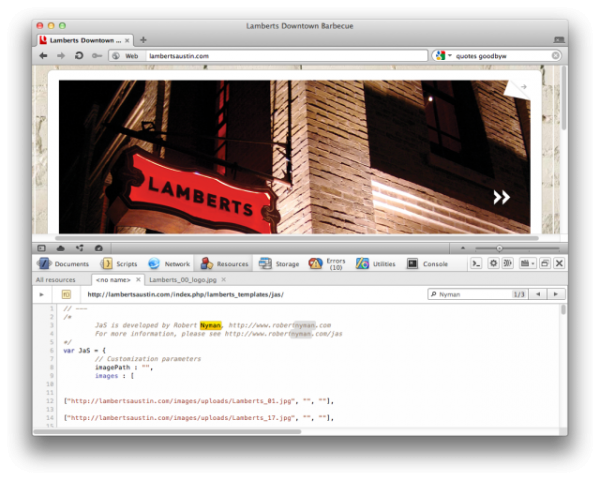Toggle the panel icon in status bar

point(41,248)
